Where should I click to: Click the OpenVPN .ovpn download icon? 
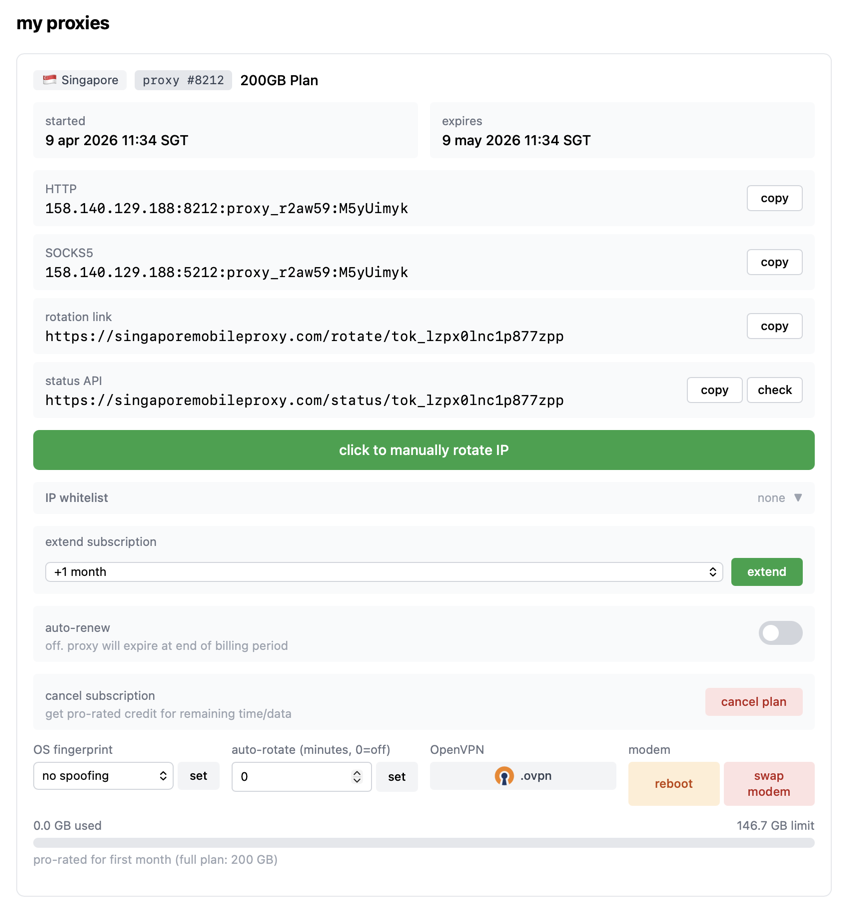point(504,776)
